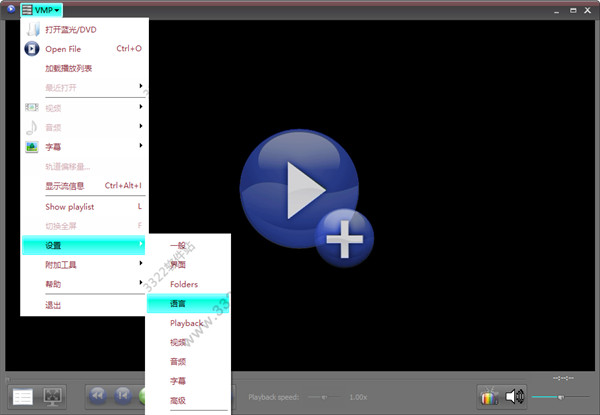This screenshot has width=600, height=415.
Task: Click 退出 to exit
Action: click(84, 305)
